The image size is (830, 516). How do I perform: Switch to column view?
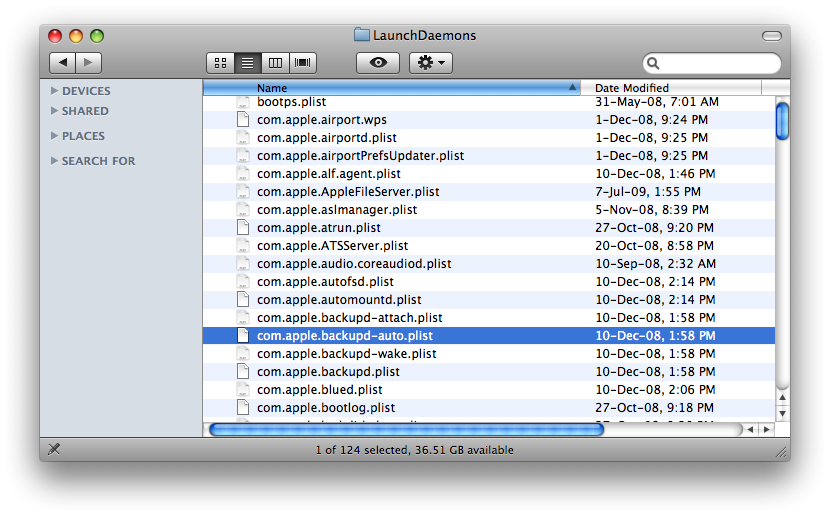pyautogui.click(x=275, y=63)
